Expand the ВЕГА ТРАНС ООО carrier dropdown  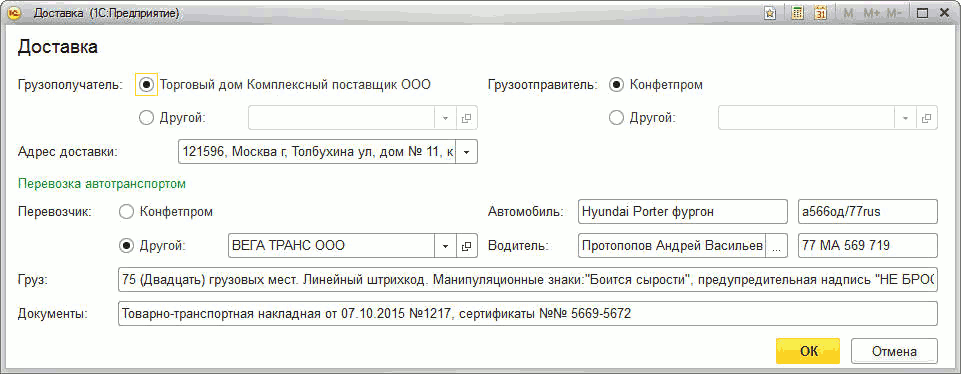click(446, 246)
